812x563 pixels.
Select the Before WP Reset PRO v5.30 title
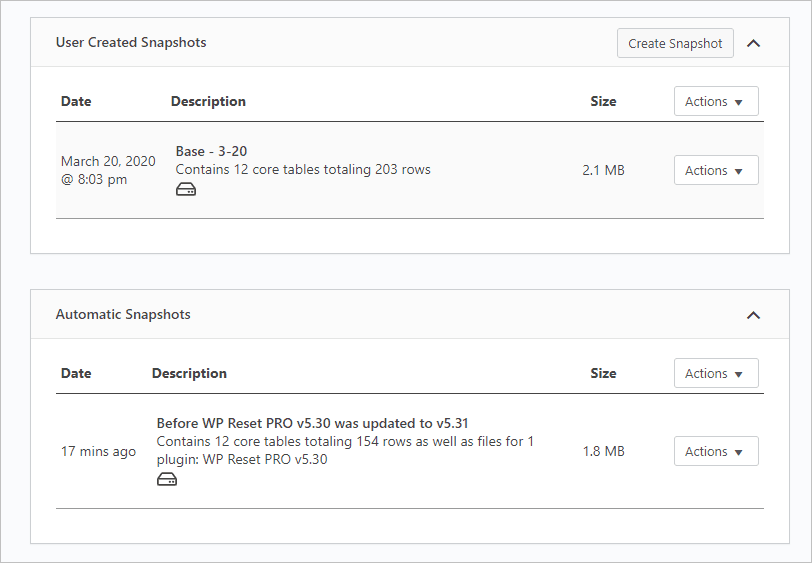click(x=313, y=424)
